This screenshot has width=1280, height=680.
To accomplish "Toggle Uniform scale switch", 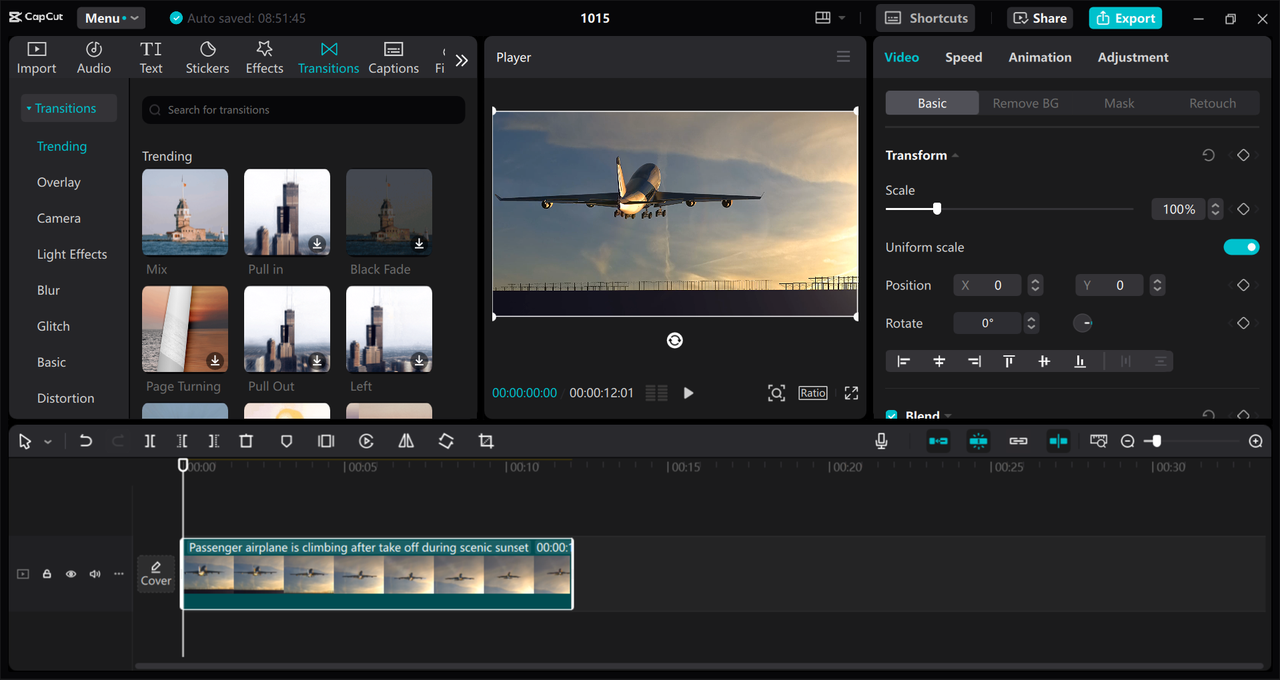I will (x=1241, y=247).
